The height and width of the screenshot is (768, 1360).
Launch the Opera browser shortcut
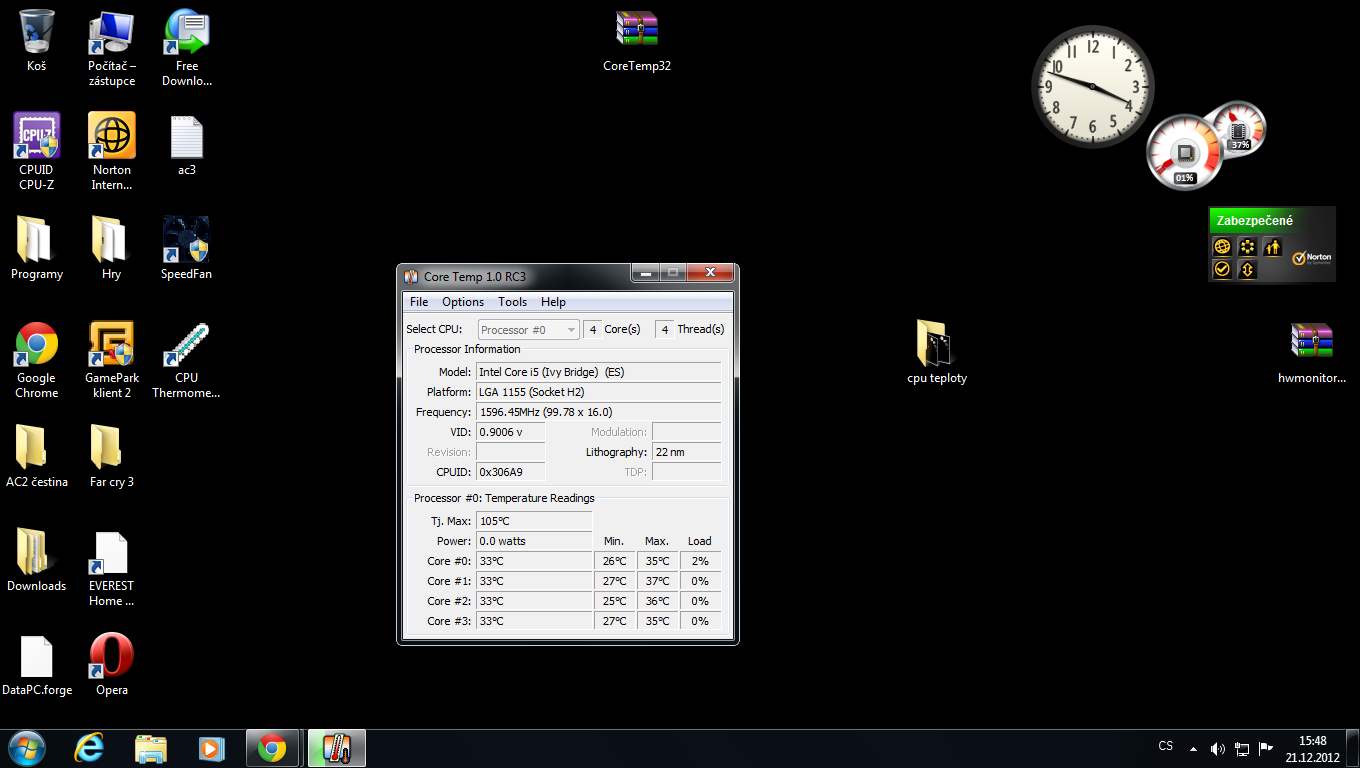112,665
